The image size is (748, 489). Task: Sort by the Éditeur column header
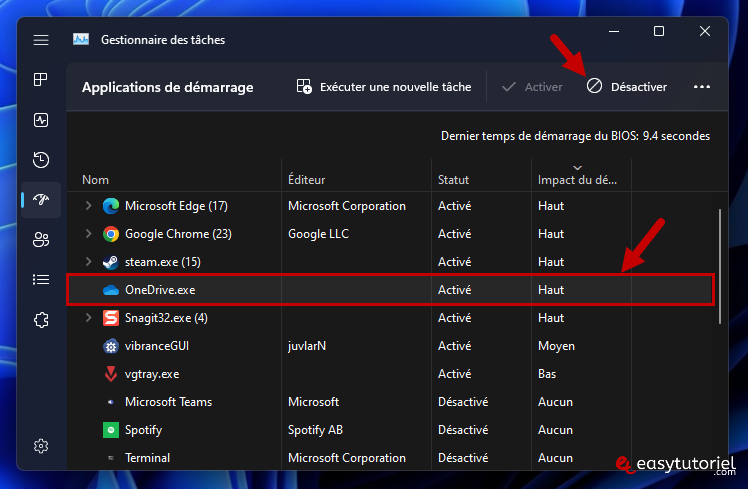(306, 180)
